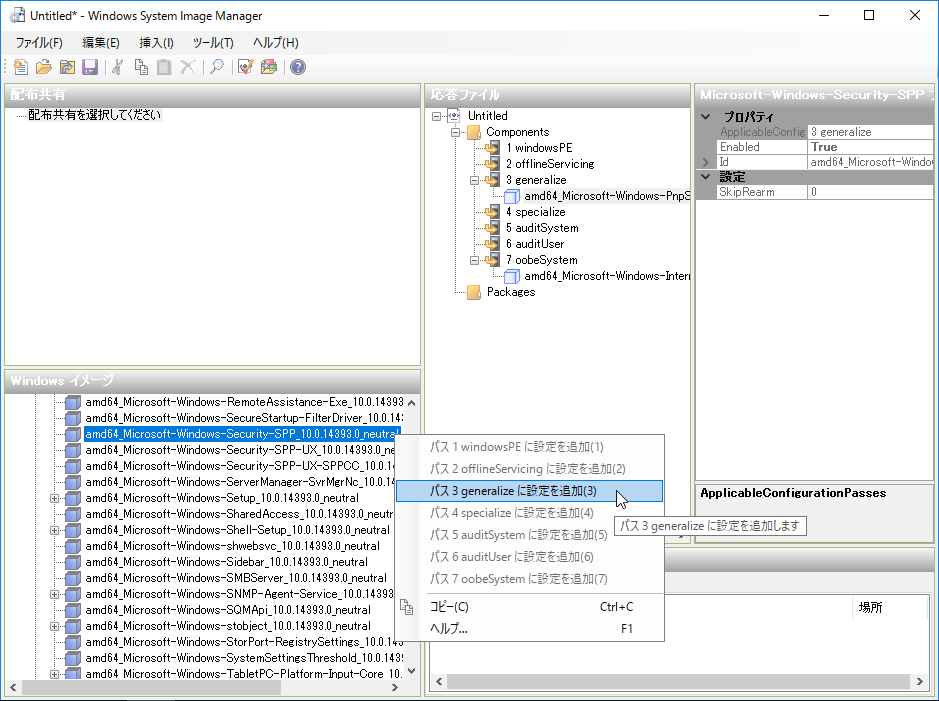939x701 pixels.
Task: Click the SkipRearm value field
Action: [x=870, y=192]
